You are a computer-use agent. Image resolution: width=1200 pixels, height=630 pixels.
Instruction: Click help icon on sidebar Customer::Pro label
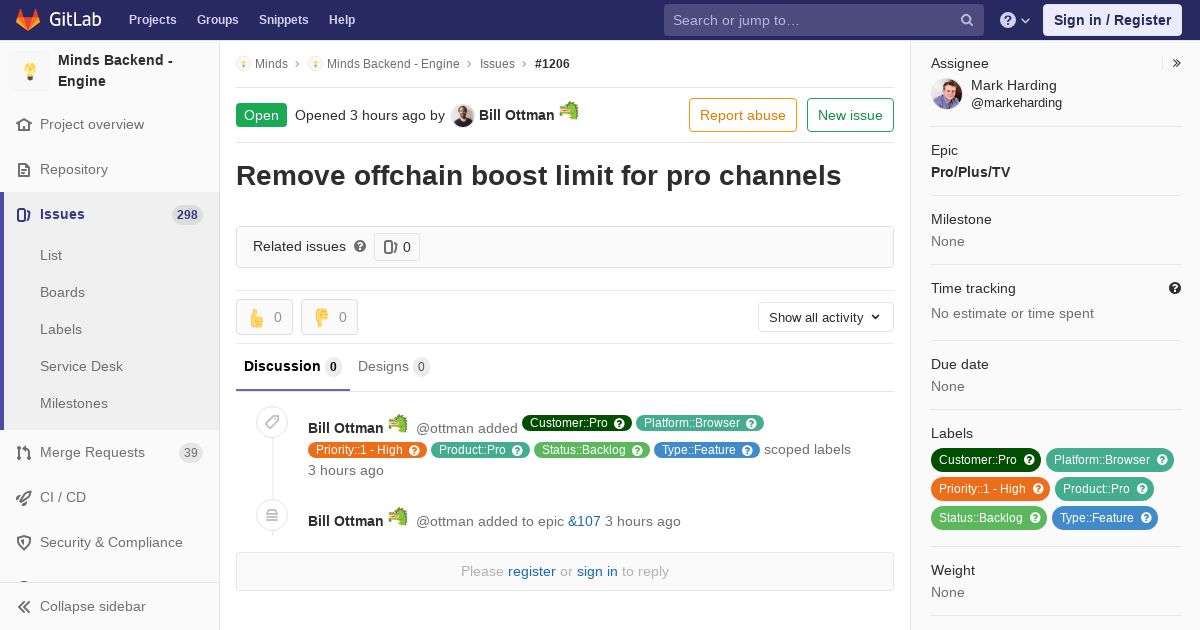pyautogui.click(x=1029, y=460)
